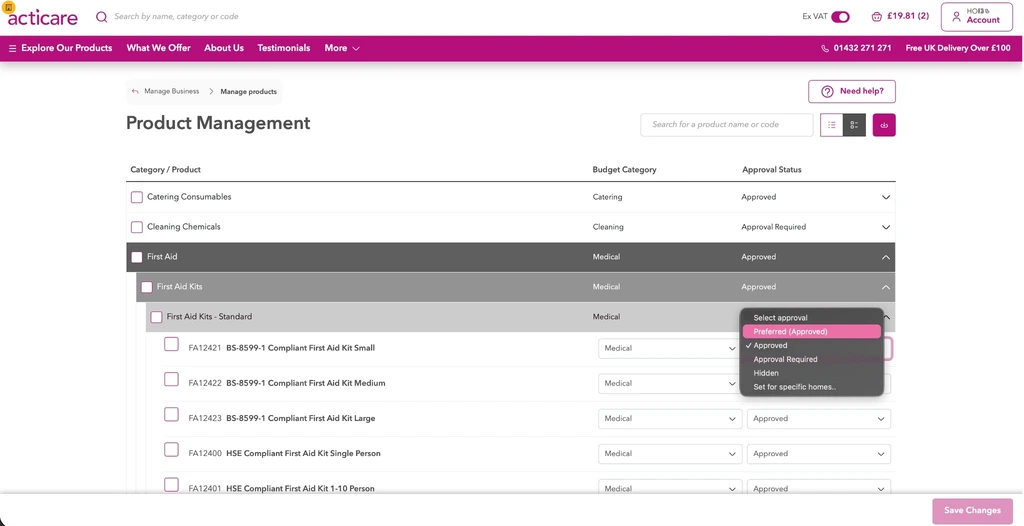Click the search magnifier icon in header

coord(101,16)
